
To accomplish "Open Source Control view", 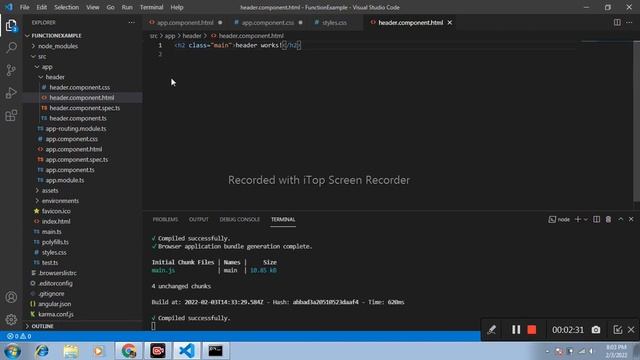I will [x=11, y=70].
